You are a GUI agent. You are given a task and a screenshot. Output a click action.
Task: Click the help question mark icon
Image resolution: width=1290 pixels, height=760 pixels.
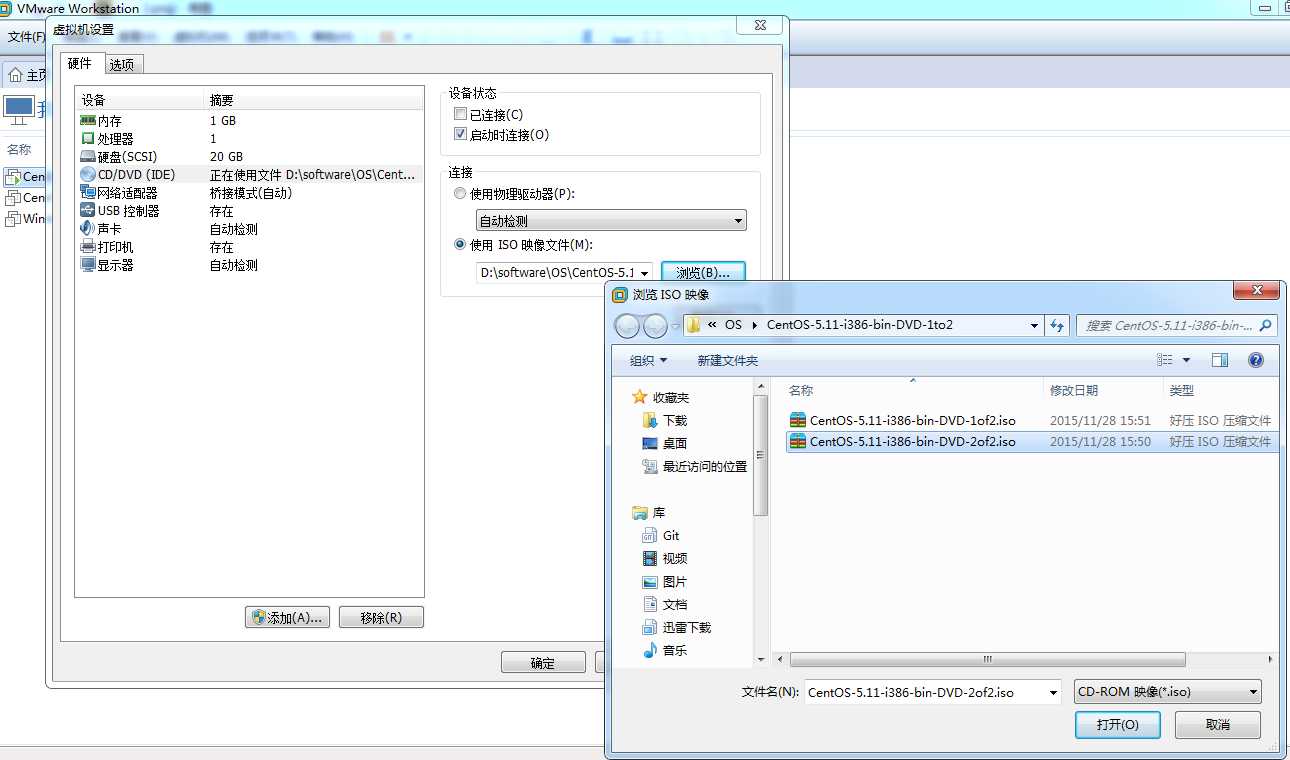coord(1256,360)
